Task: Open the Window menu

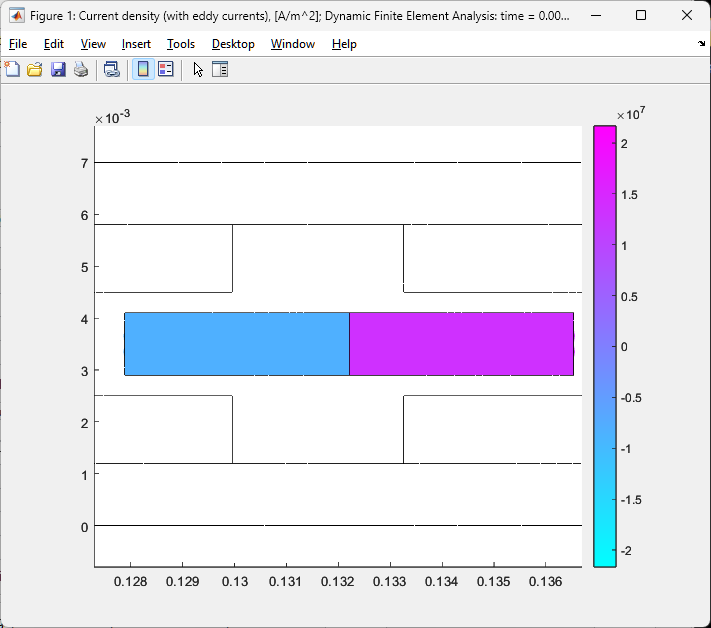Action: [292, 44]
